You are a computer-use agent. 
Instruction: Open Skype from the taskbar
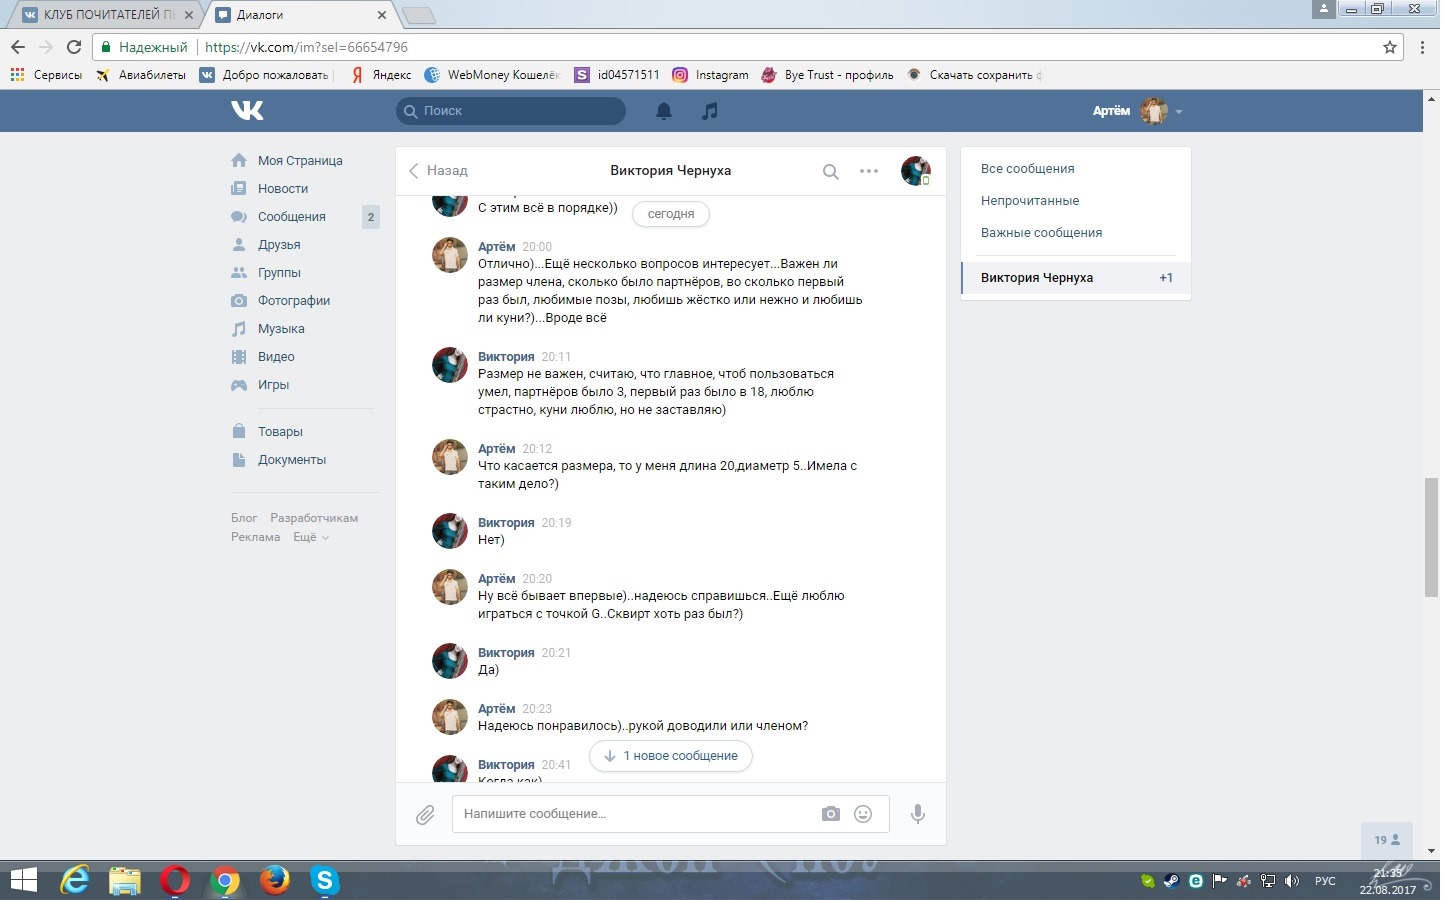[324, 881]
